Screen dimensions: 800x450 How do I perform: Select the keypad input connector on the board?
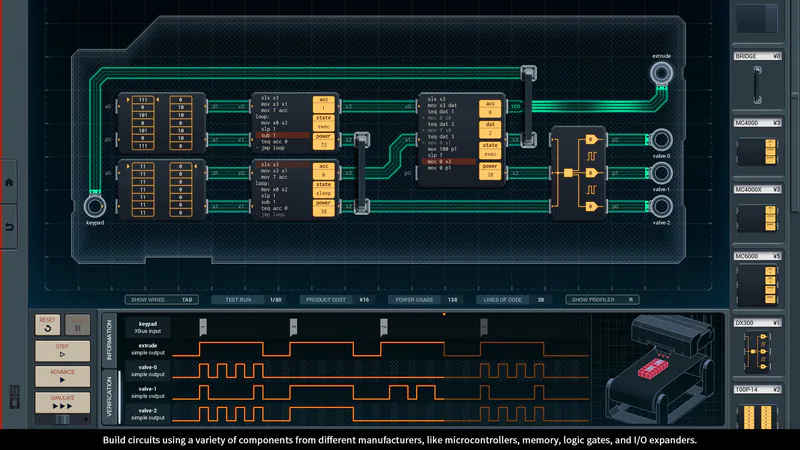click(94, 206)
